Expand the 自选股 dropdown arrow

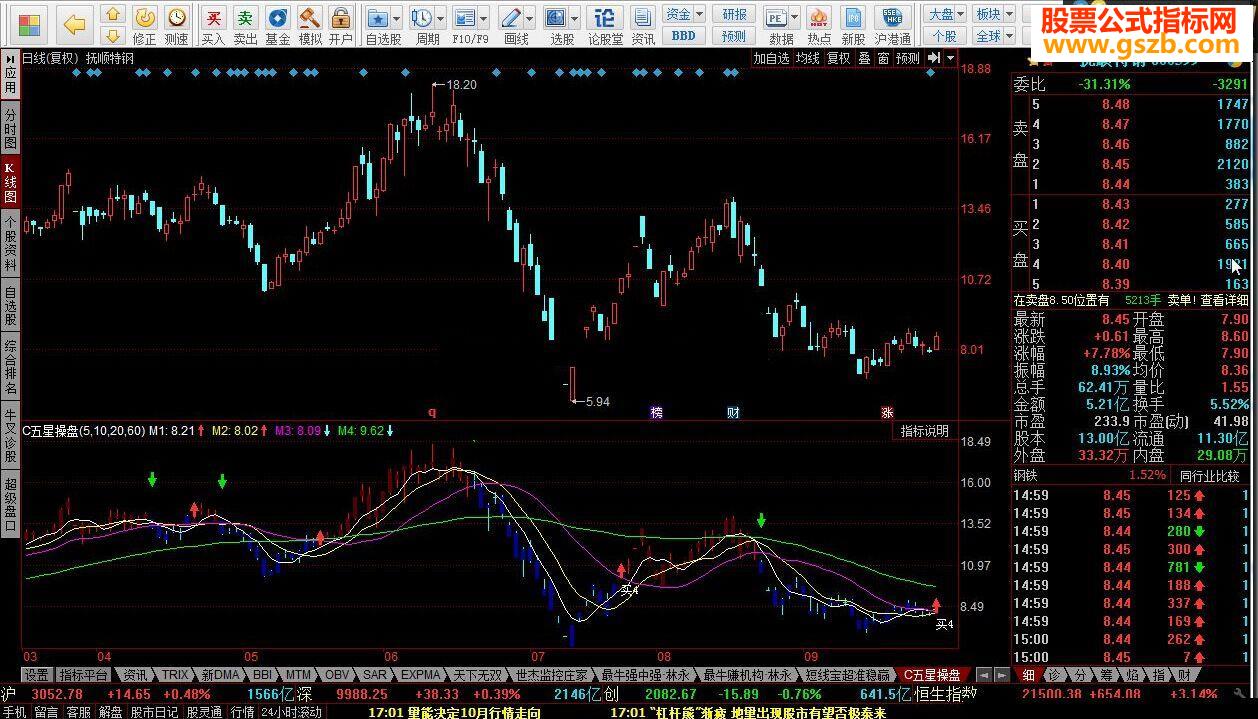tap(398, 18)
